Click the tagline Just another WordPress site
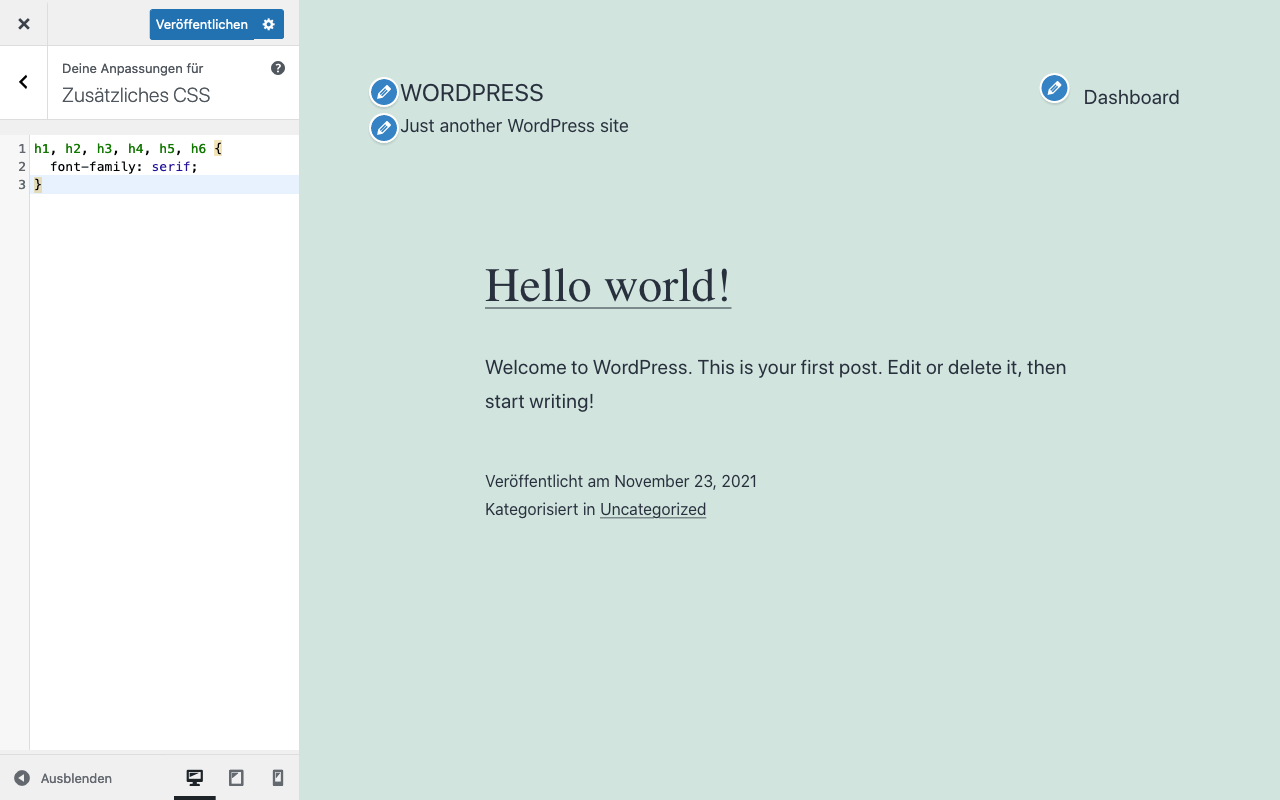The width and height of the screenshot is (1280, 800). pos(514,126)
